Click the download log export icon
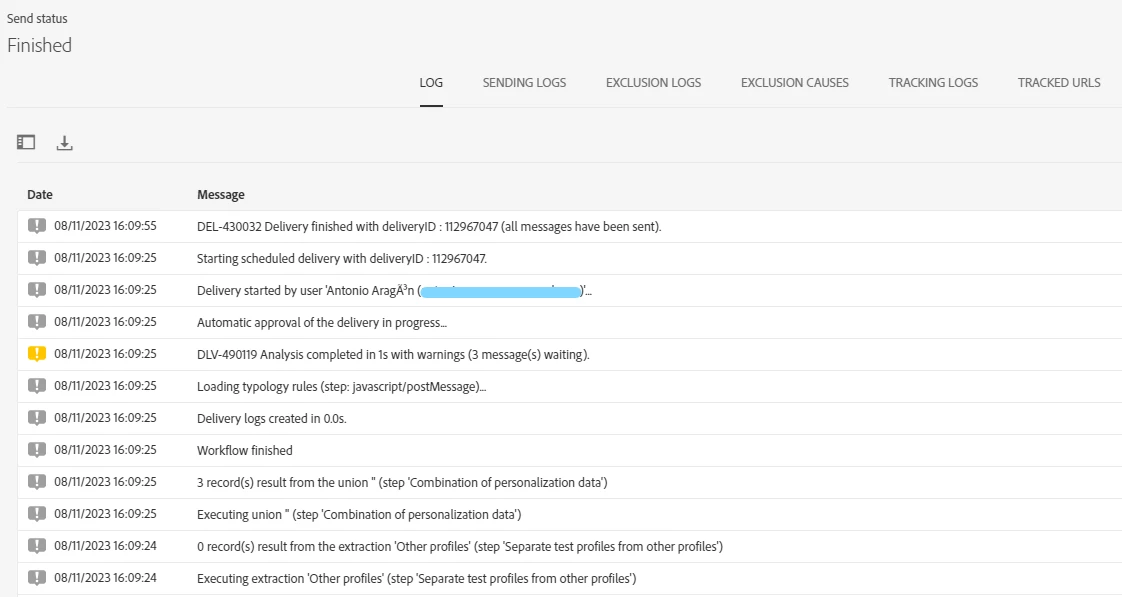The image size is (1122, 597). click(64, 143)
